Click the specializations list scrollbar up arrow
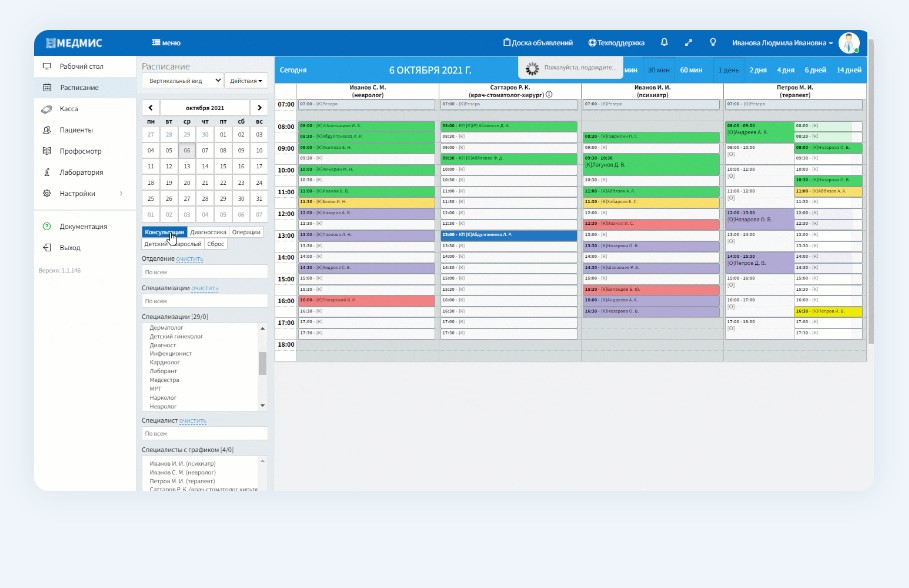The height and width of the screenshot is (588, 909). coord(263,328)
